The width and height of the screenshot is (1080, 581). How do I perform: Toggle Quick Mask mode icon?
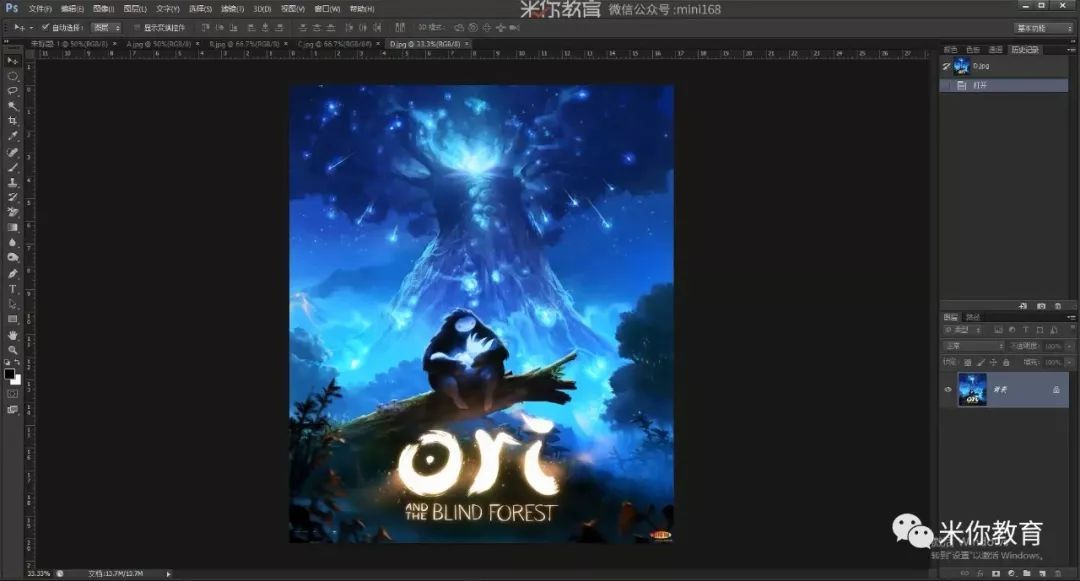pyautogui.click(x=12, y=394)
